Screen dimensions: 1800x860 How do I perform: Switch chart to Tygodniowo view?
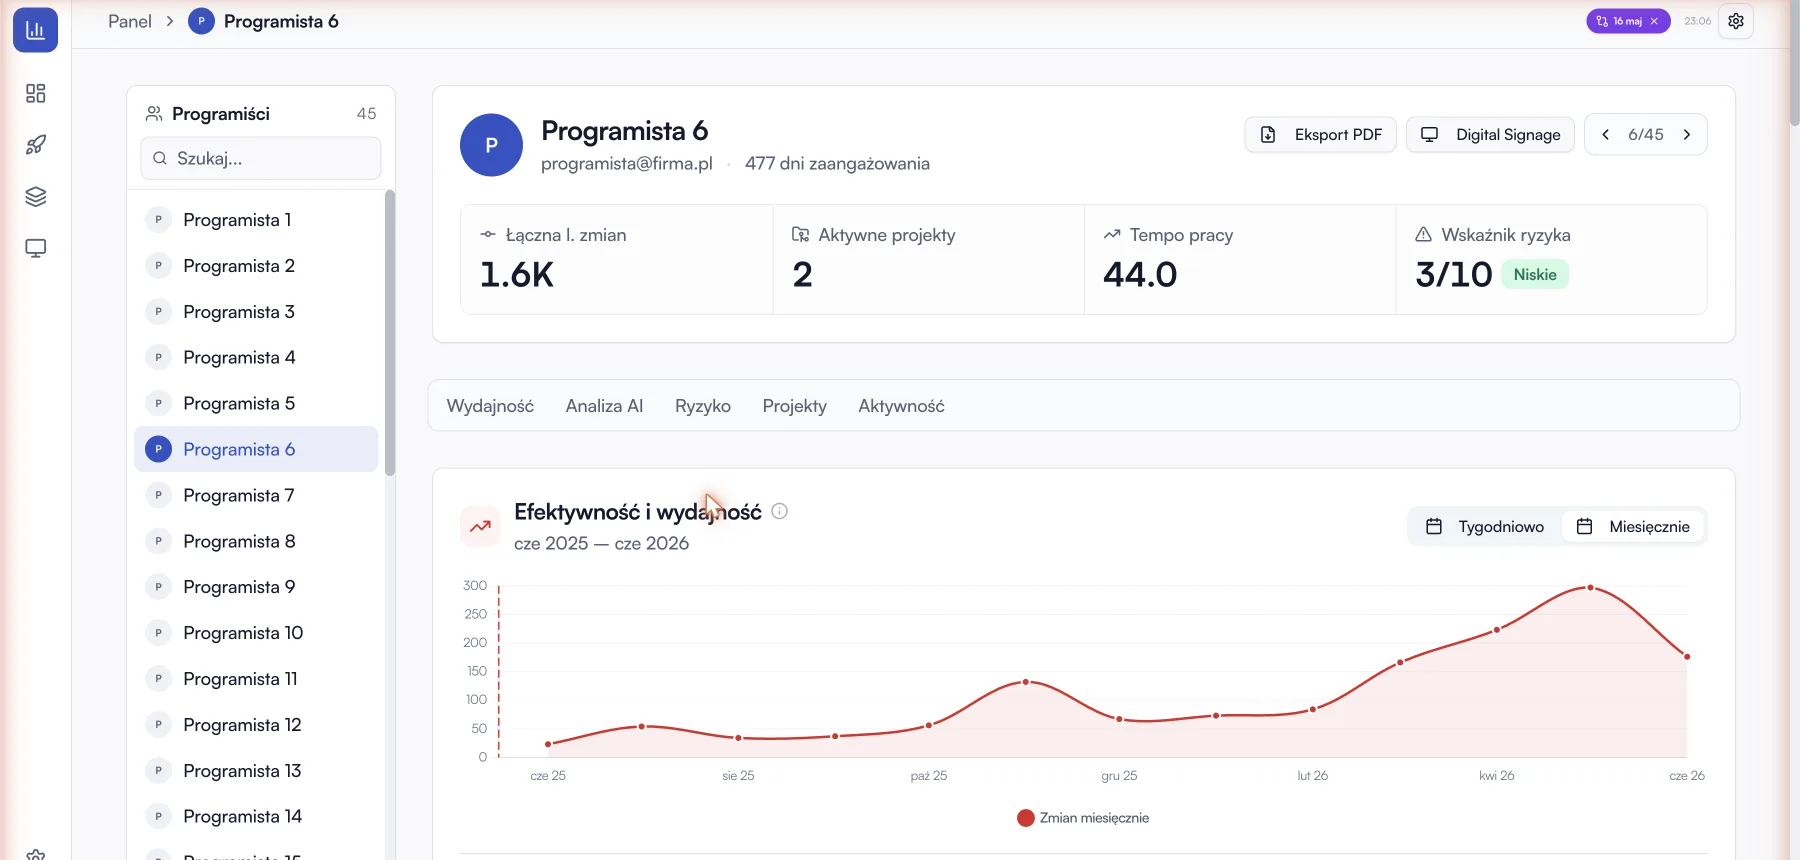pyautogui.click(x=1485, y=526)
